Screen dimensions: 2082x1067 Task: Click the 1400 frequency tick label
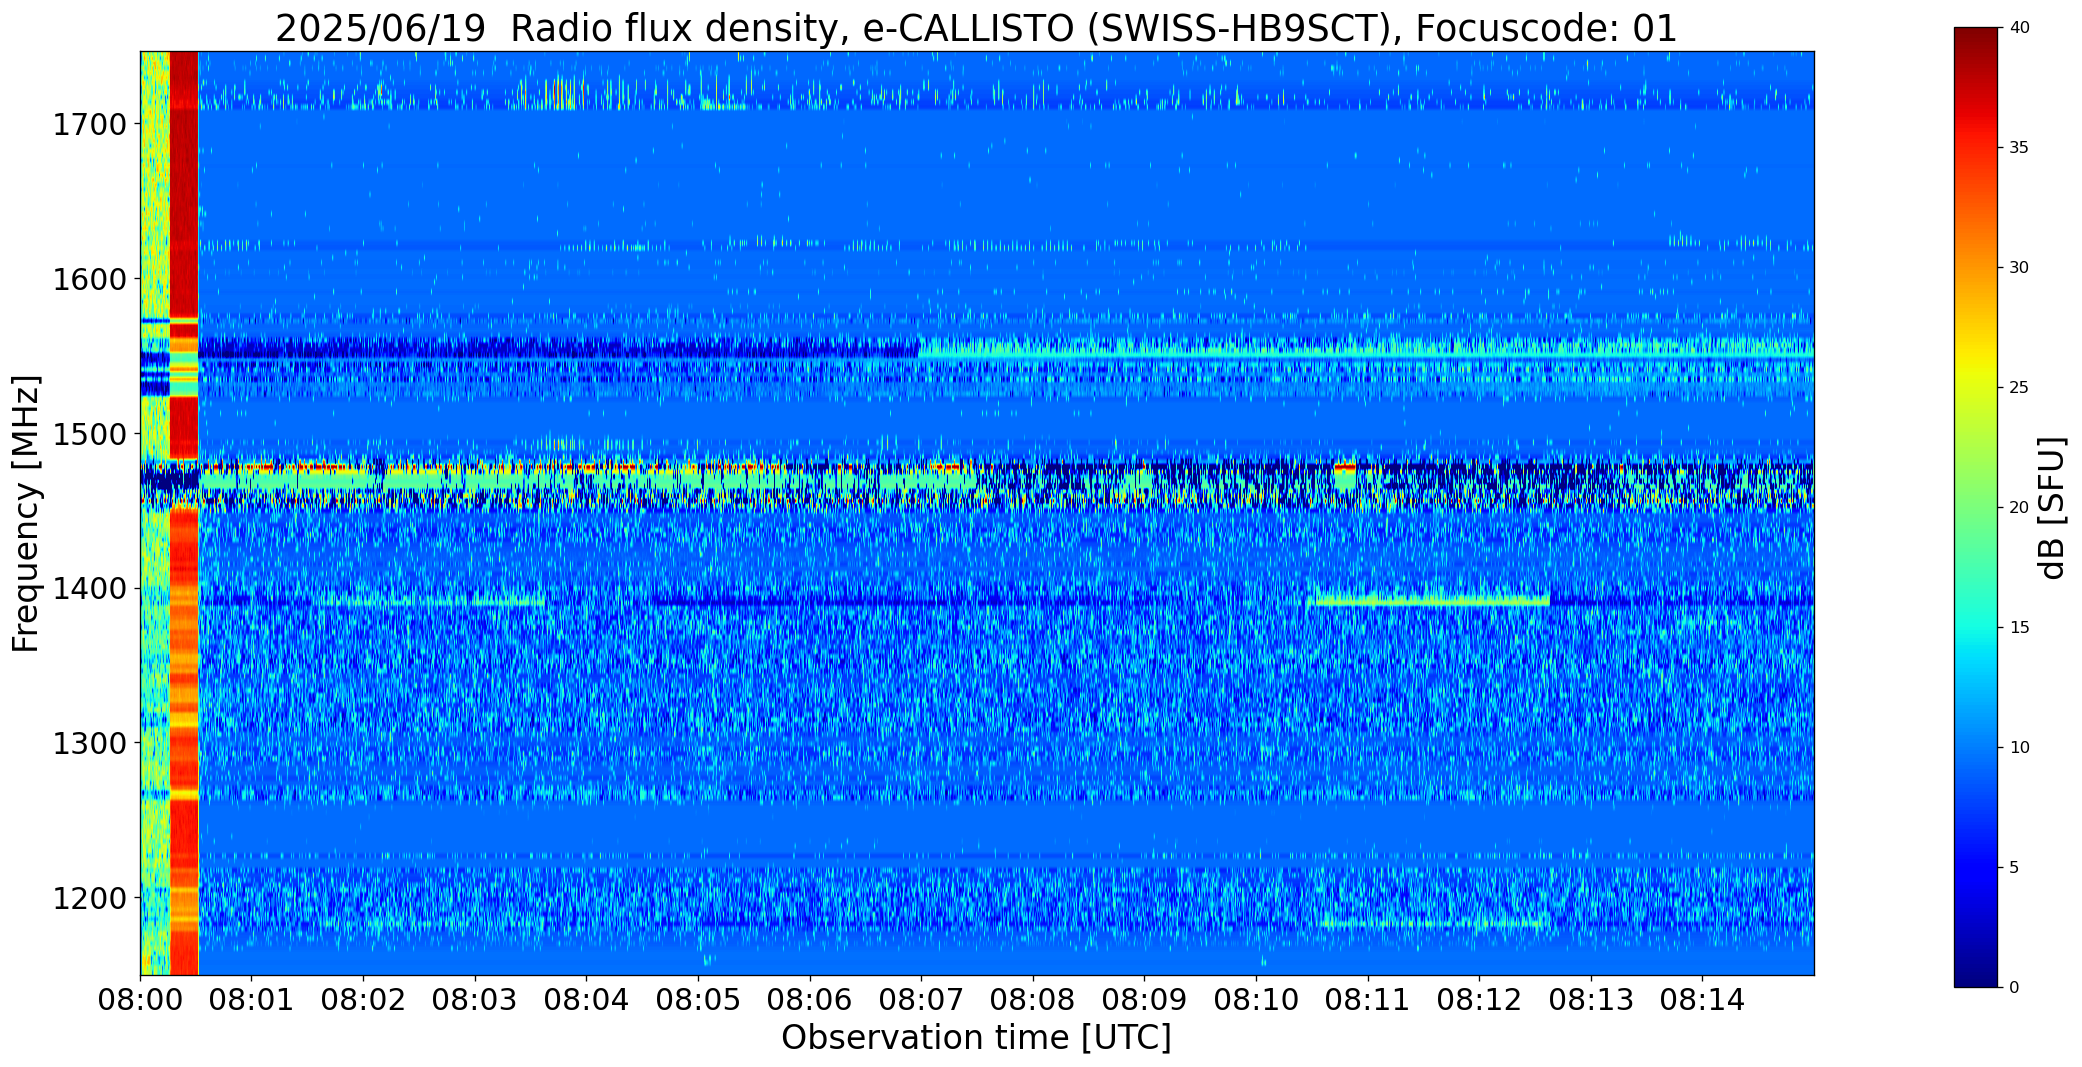88,589
